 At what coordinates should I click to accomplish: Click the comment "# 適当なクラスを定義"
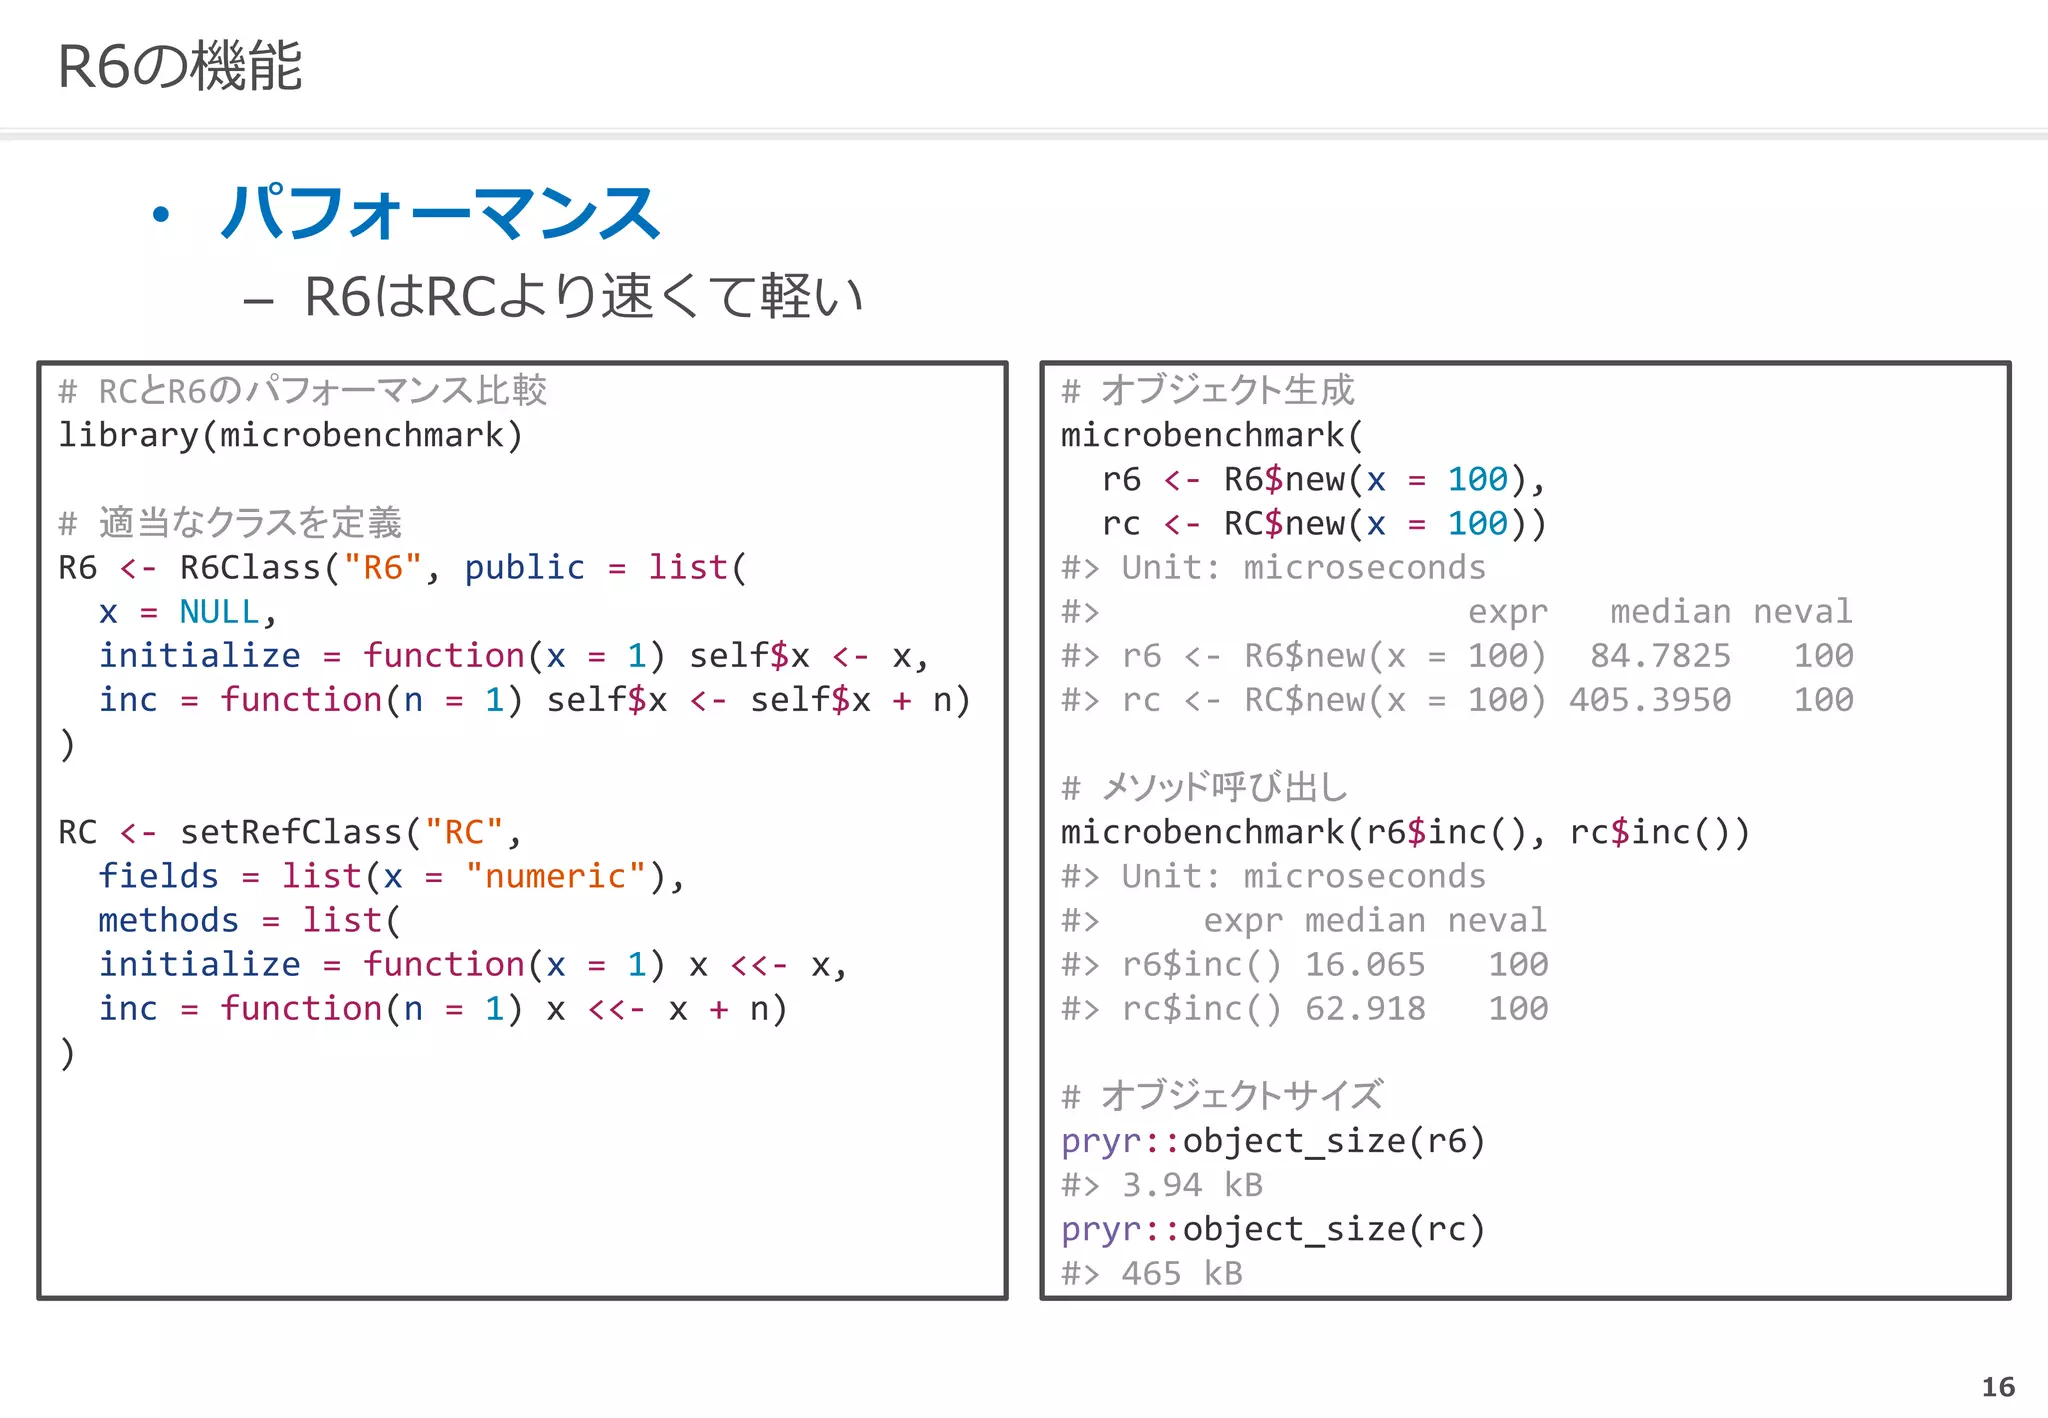pos(230,522)
